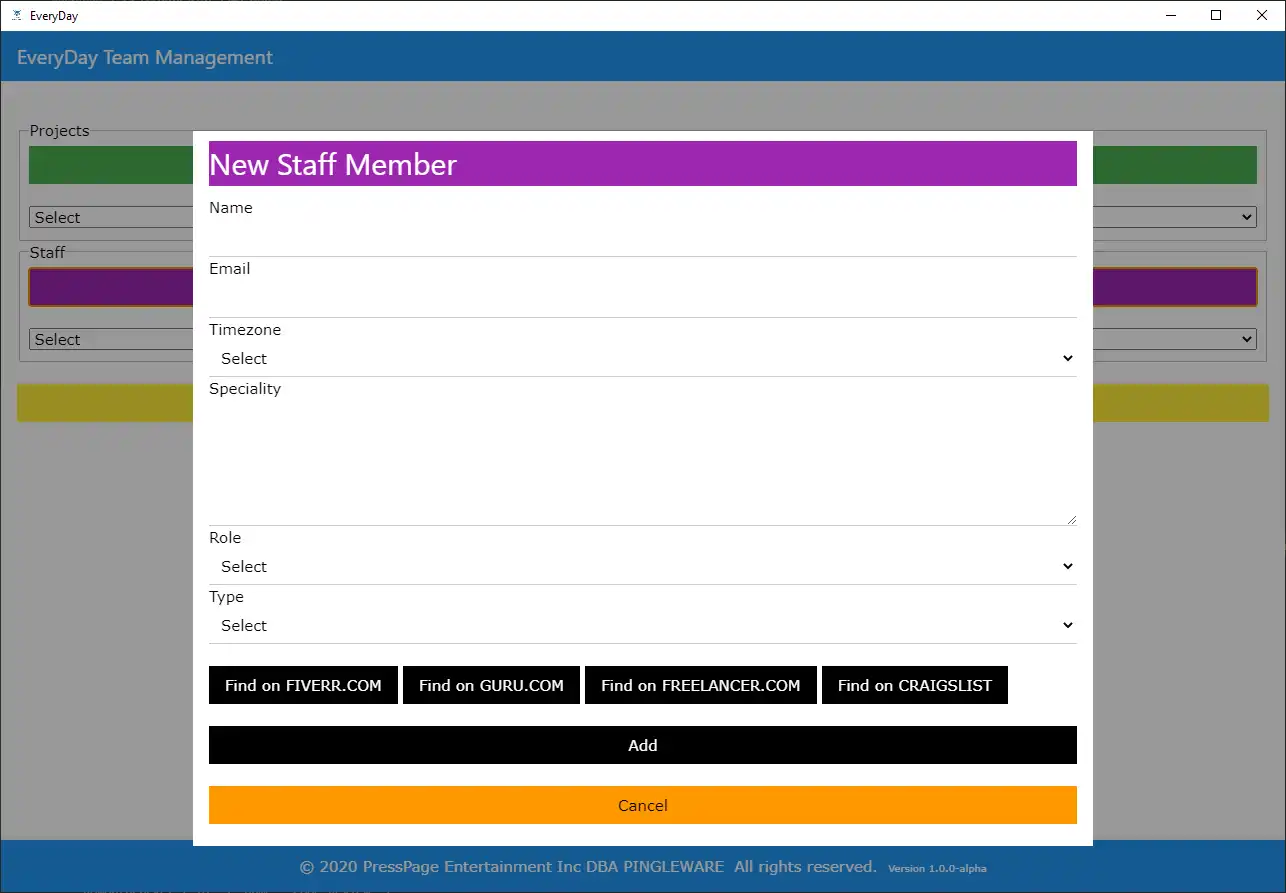1286x893 pixels.
Task: Minimize the EveryDay window
Action: tap(1172, 15)
